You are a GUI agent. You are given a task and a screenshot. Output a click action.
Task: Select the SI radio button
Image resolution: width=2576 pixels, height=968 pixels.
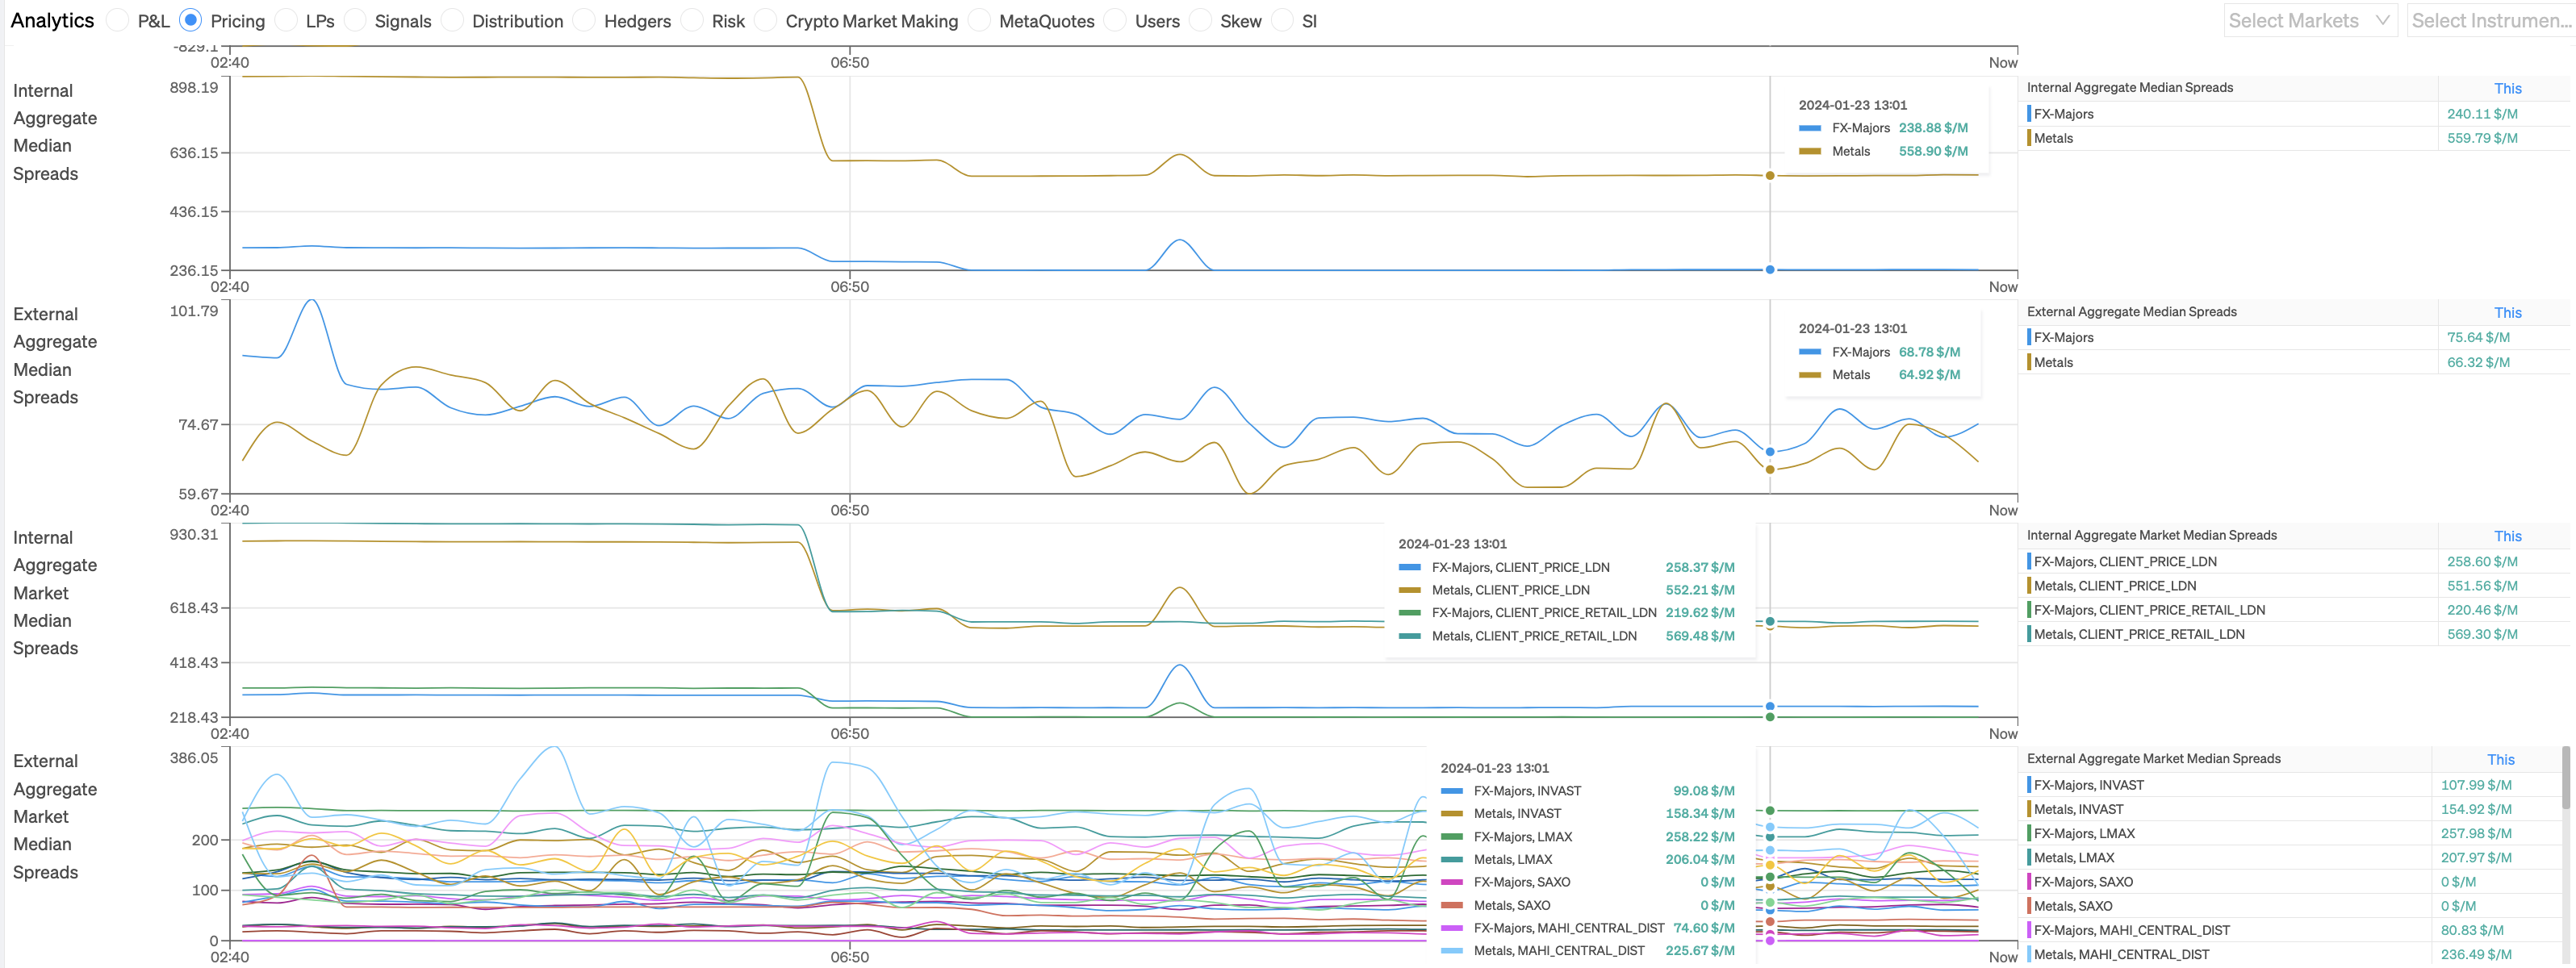coord(1283,20)
